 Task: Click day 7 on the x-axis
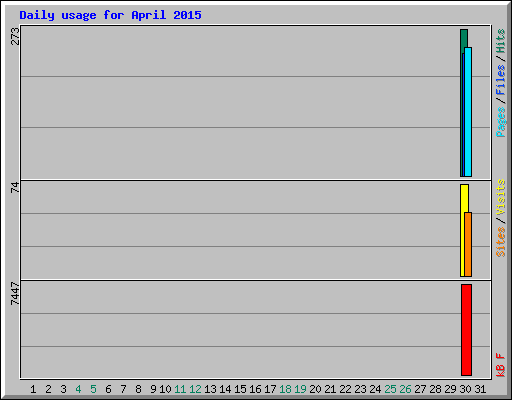[x=123, y=389]
